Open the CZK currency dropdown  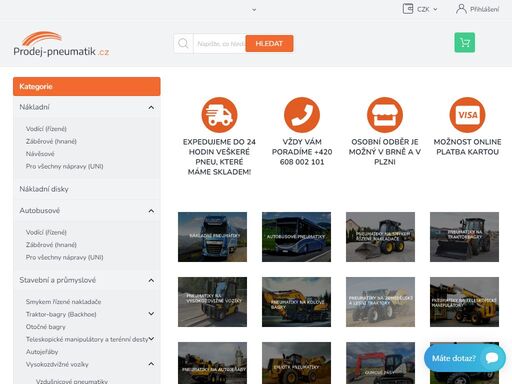point(427,9)
